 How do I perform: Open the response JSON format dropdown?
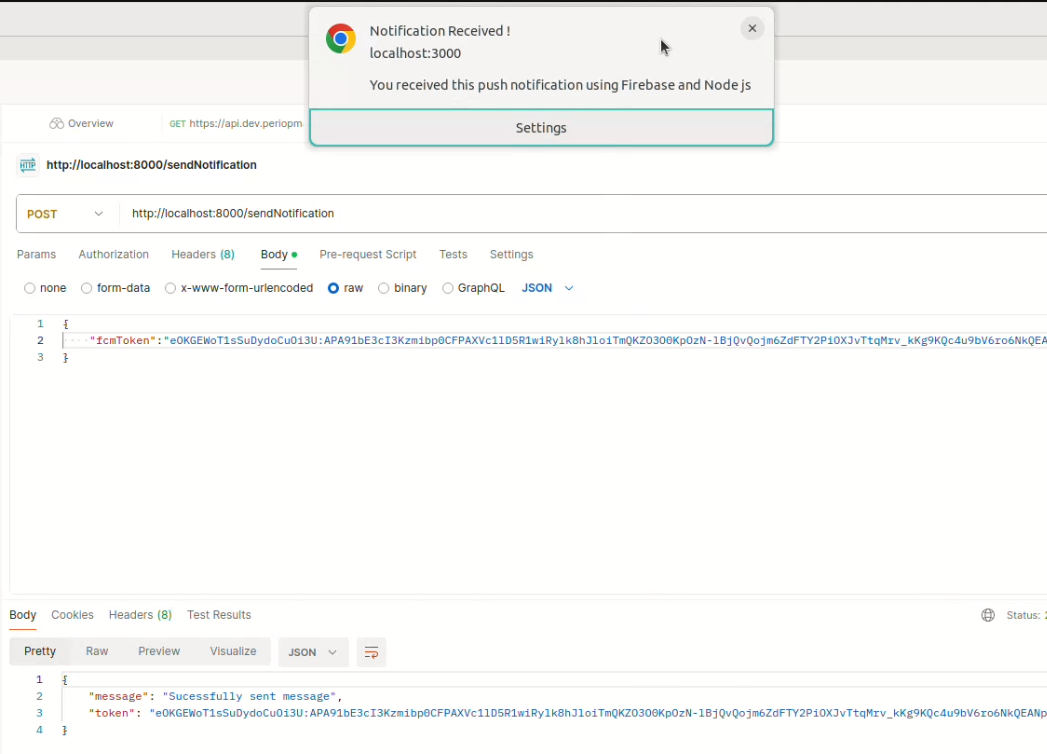pyautogui.click(x=313, y=652)
